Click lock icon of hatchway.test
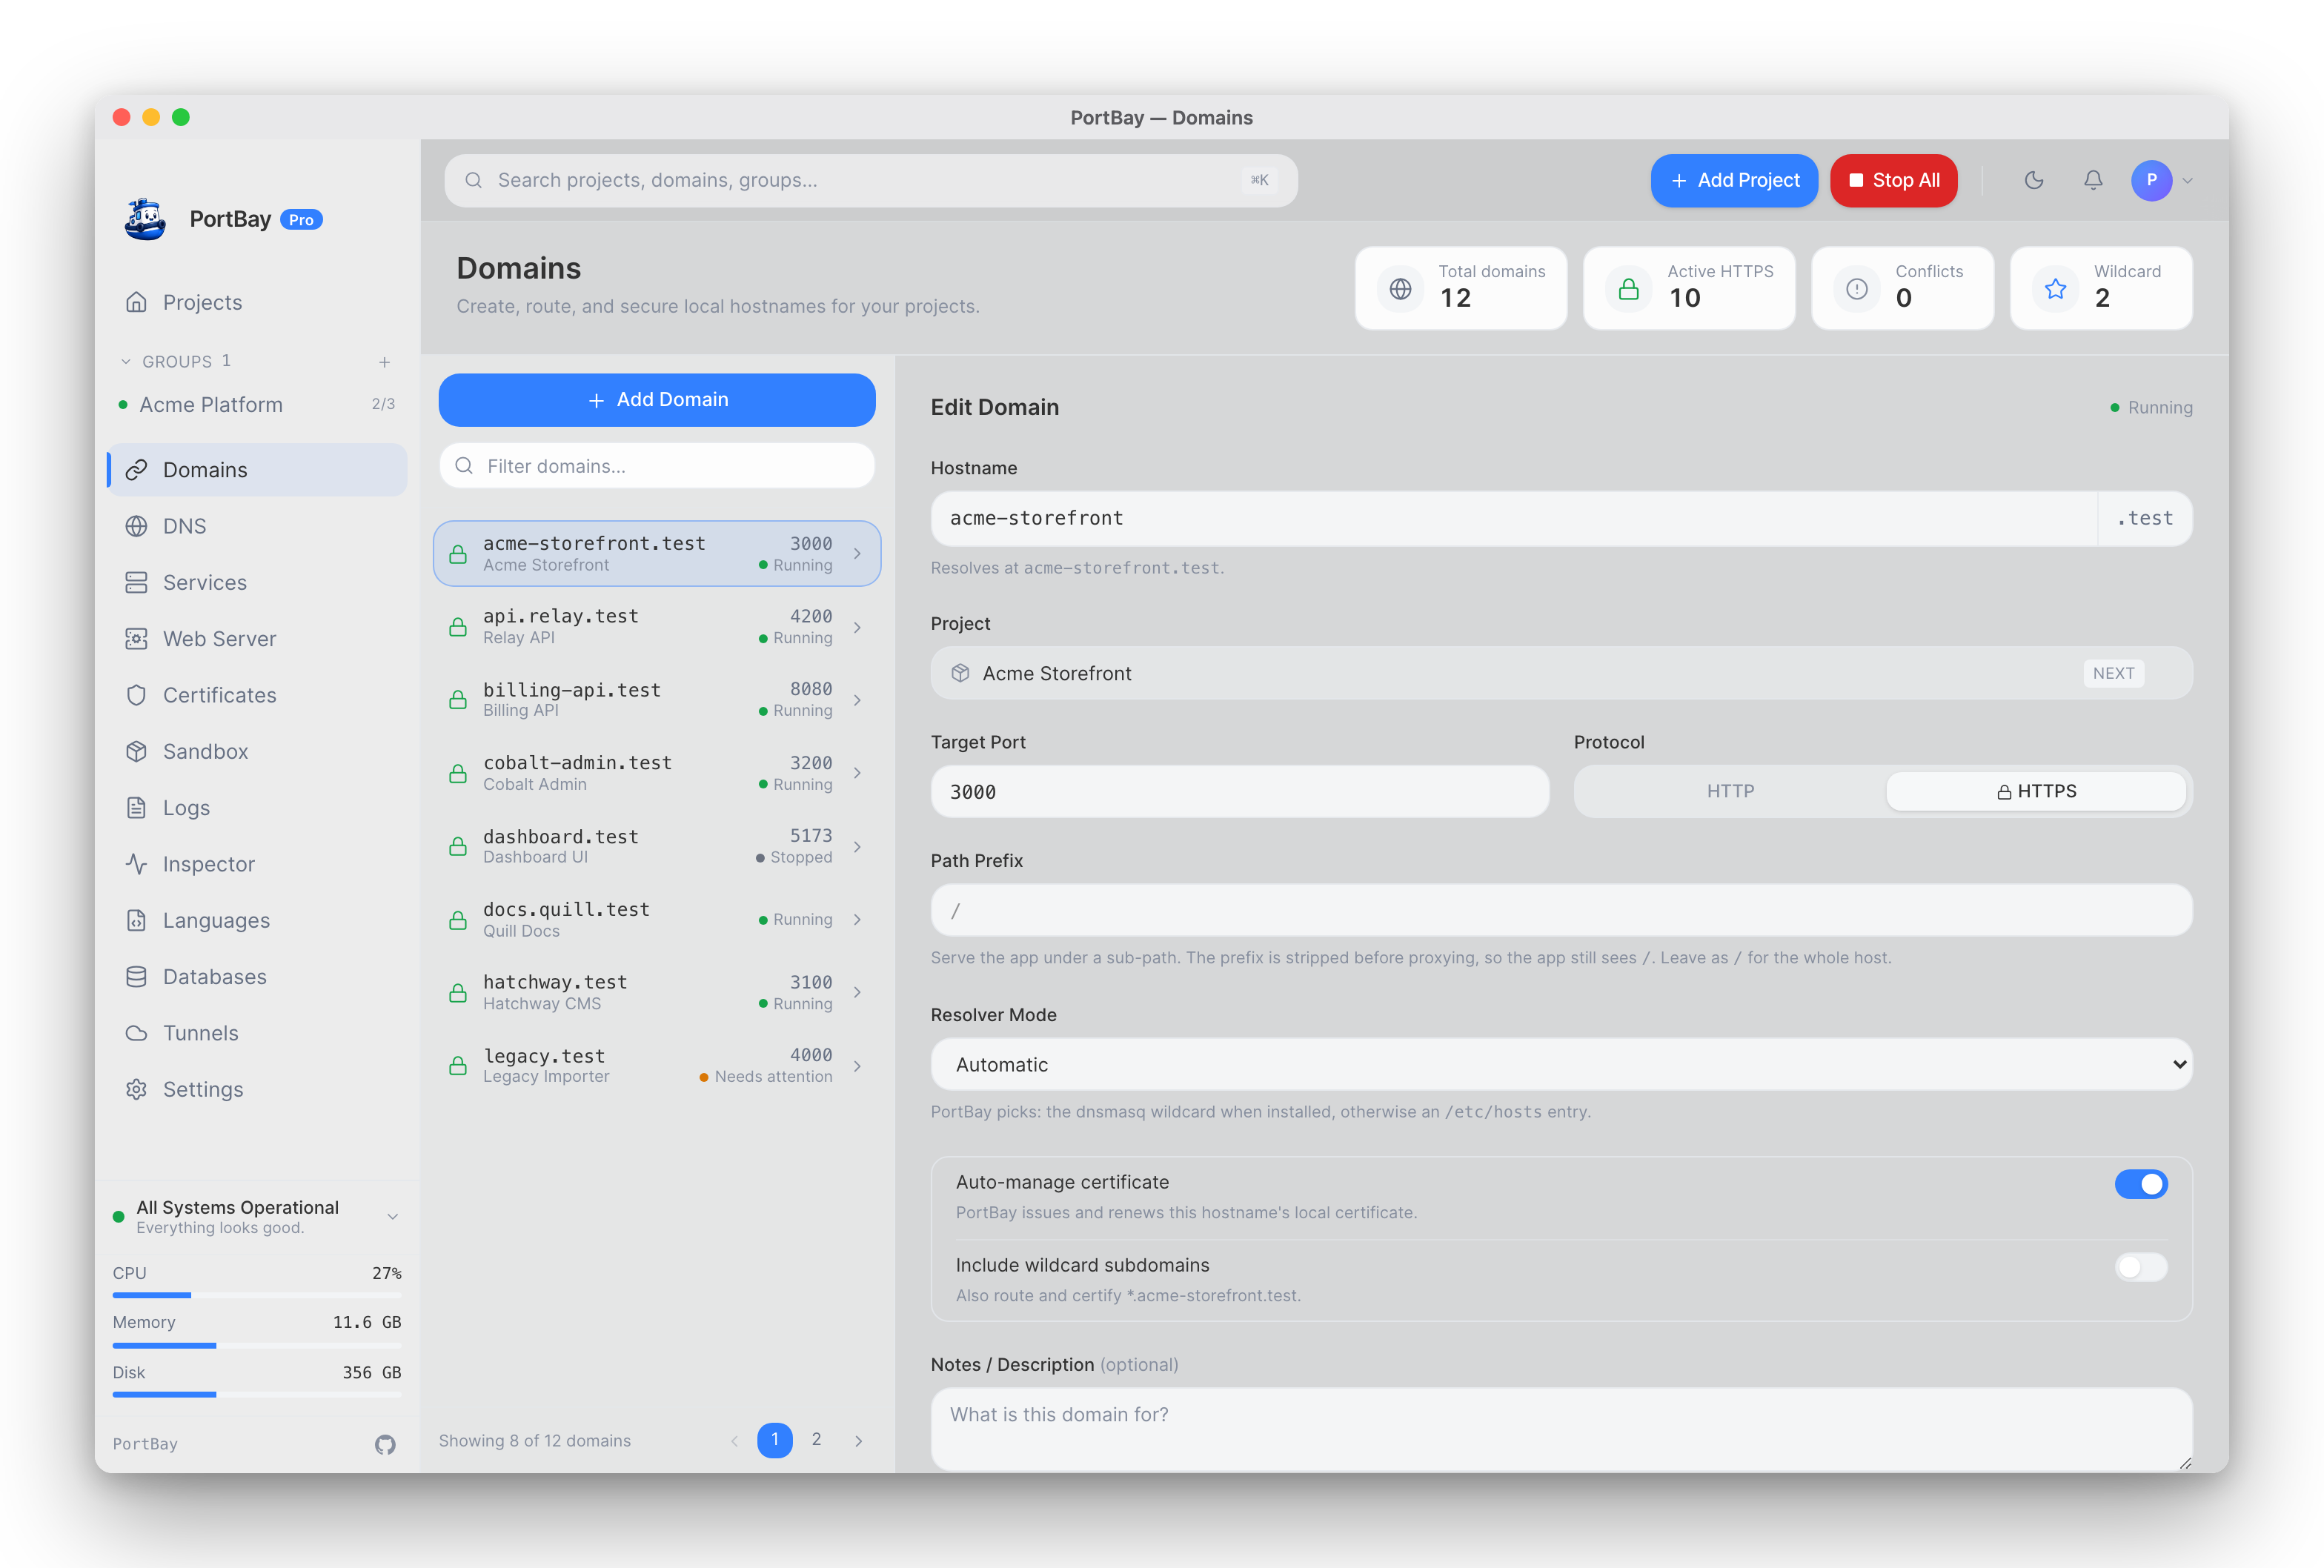Viewport: 2324px width, 1568px height. [x=458, y=992]
